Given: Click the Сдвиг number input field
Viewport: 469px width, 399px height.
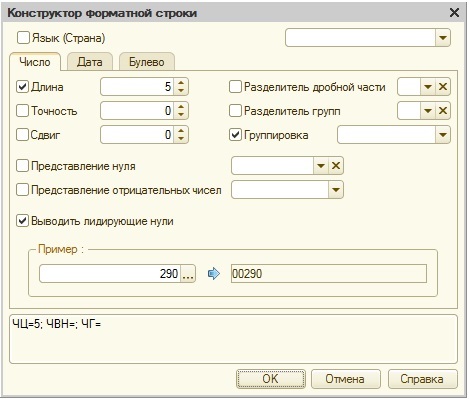Looking at the screenshot, I should click(x=137, y=135).
